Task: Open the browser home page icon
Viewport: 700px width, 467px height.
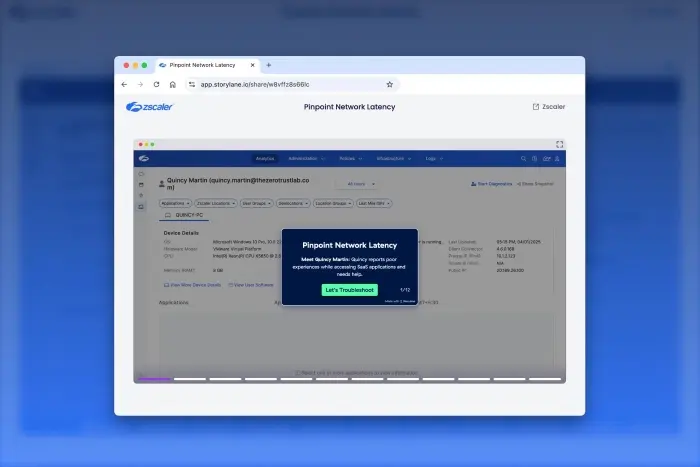Action: pyautogui.click(x=173, y=84)
